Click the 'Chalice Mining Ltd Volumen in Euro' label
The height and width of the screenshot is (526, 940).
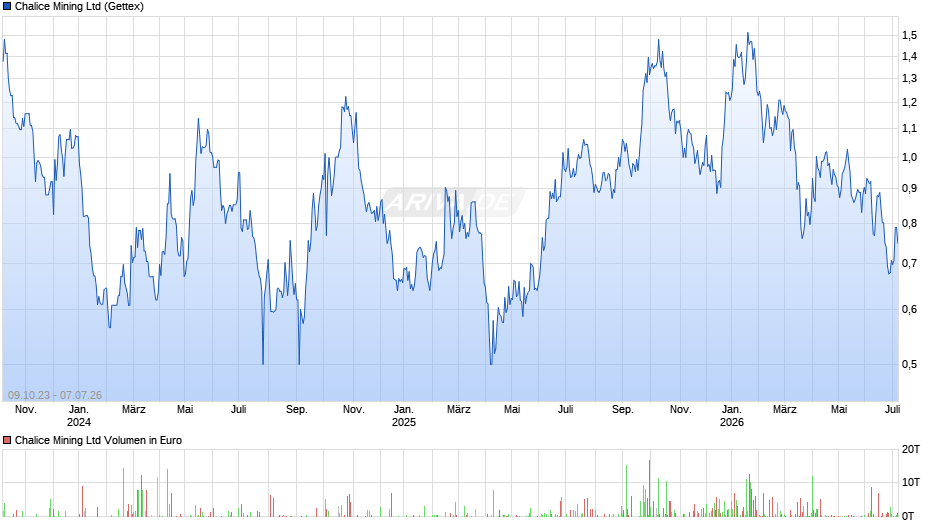pos(98,440)
